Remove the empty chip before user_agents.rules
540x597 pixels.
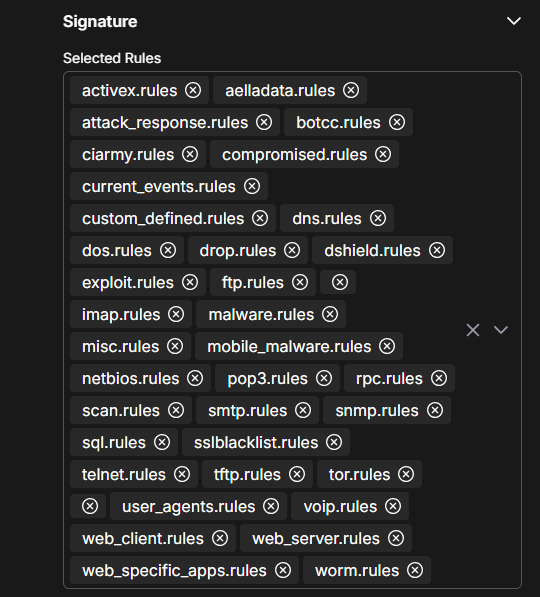[90, 506]
